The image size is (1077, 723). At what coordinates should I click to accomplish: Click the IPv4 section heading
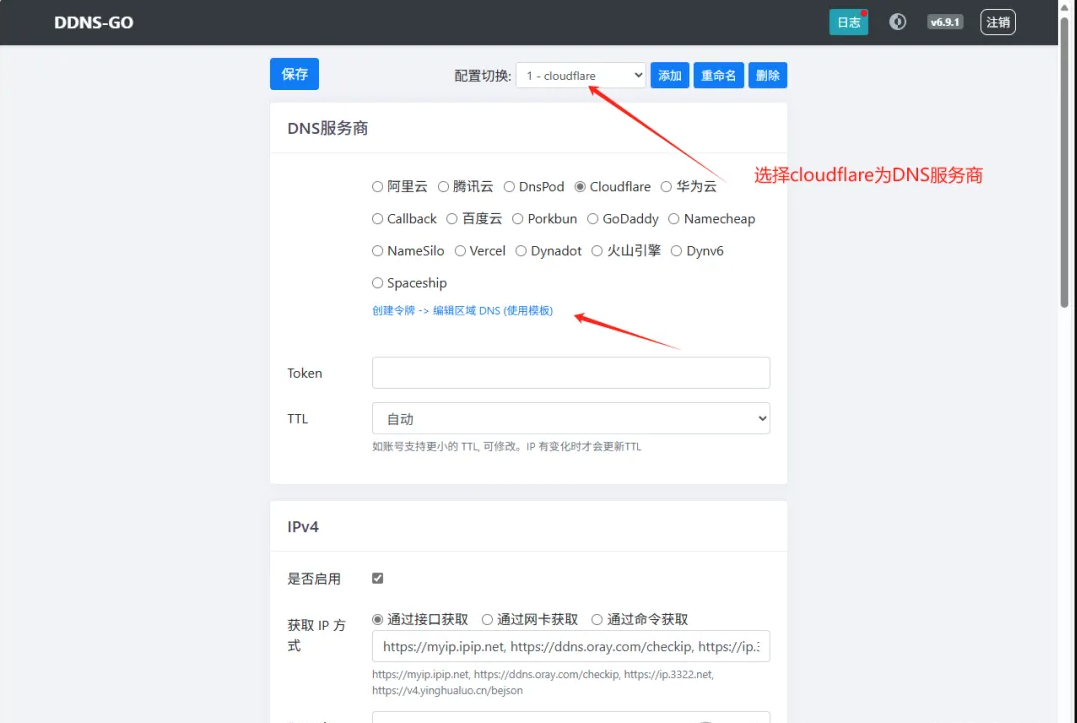tap(303, 527)
